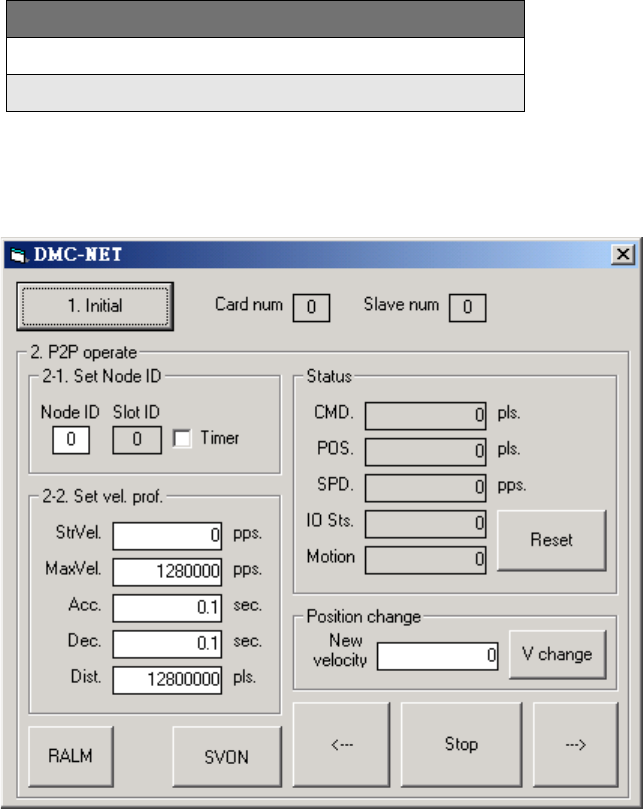This screenshot has width=643, height=809.
Task: Move backward with left arrow button
Action: point(342,745)
